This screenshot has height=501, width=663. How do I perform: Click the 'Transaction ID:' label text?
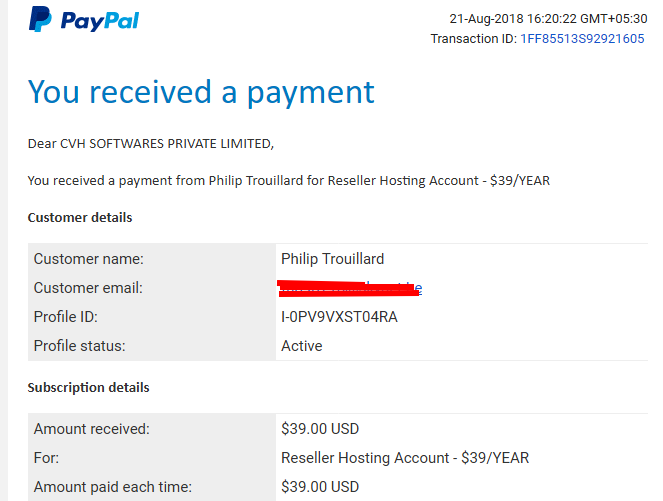(474, 38)
